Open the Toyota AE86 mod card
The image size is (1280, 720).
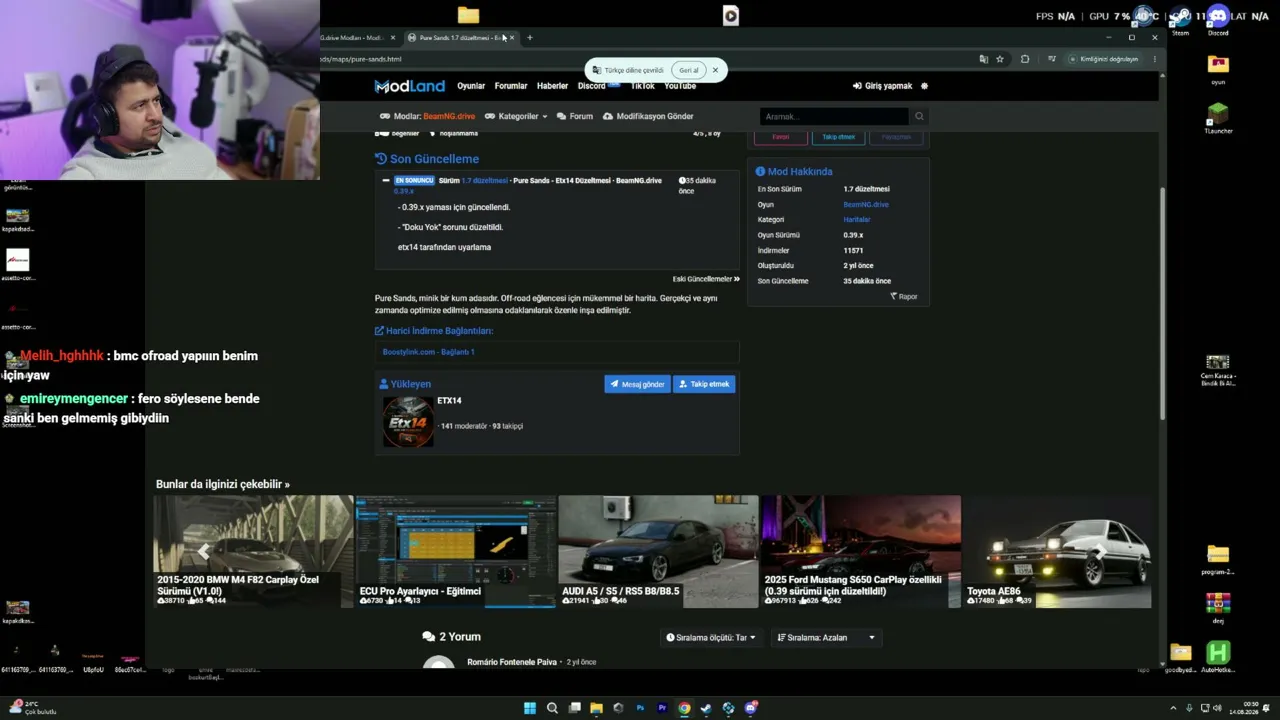coord(1057,551)
